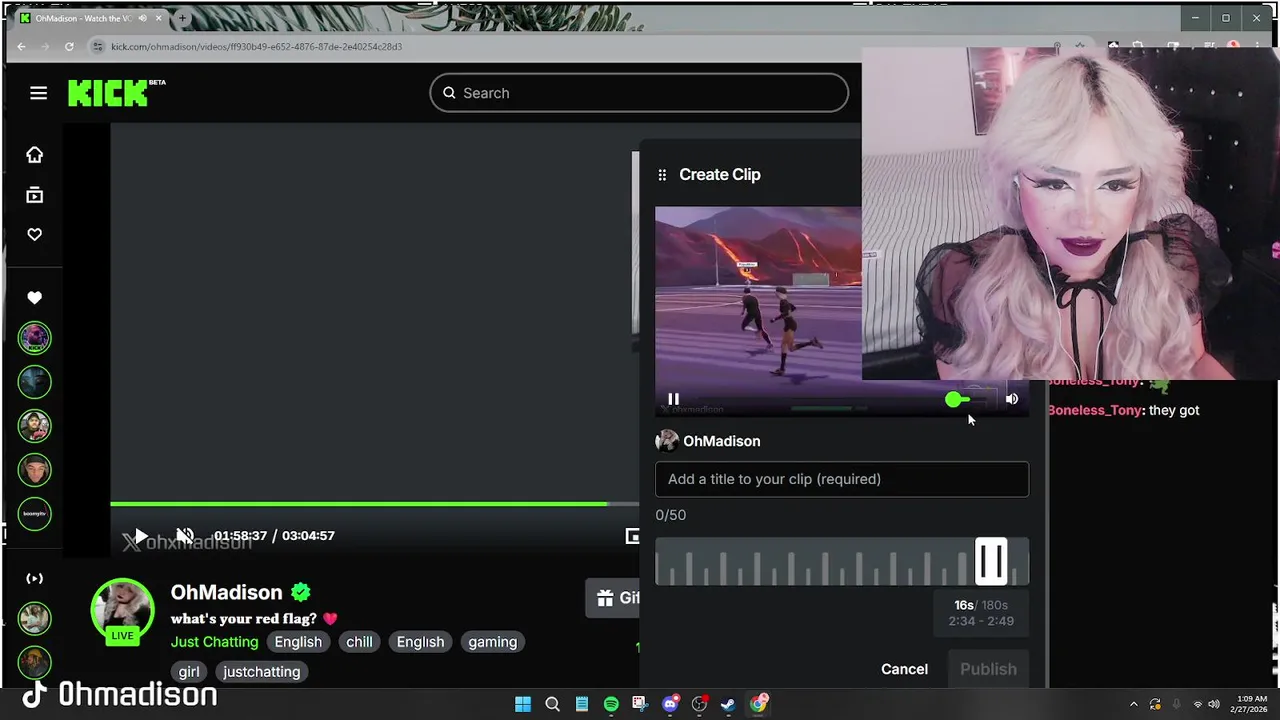Open Windows taskbar search
Viewport: 1280px width, 720px height.
click(x=552, y=704)
